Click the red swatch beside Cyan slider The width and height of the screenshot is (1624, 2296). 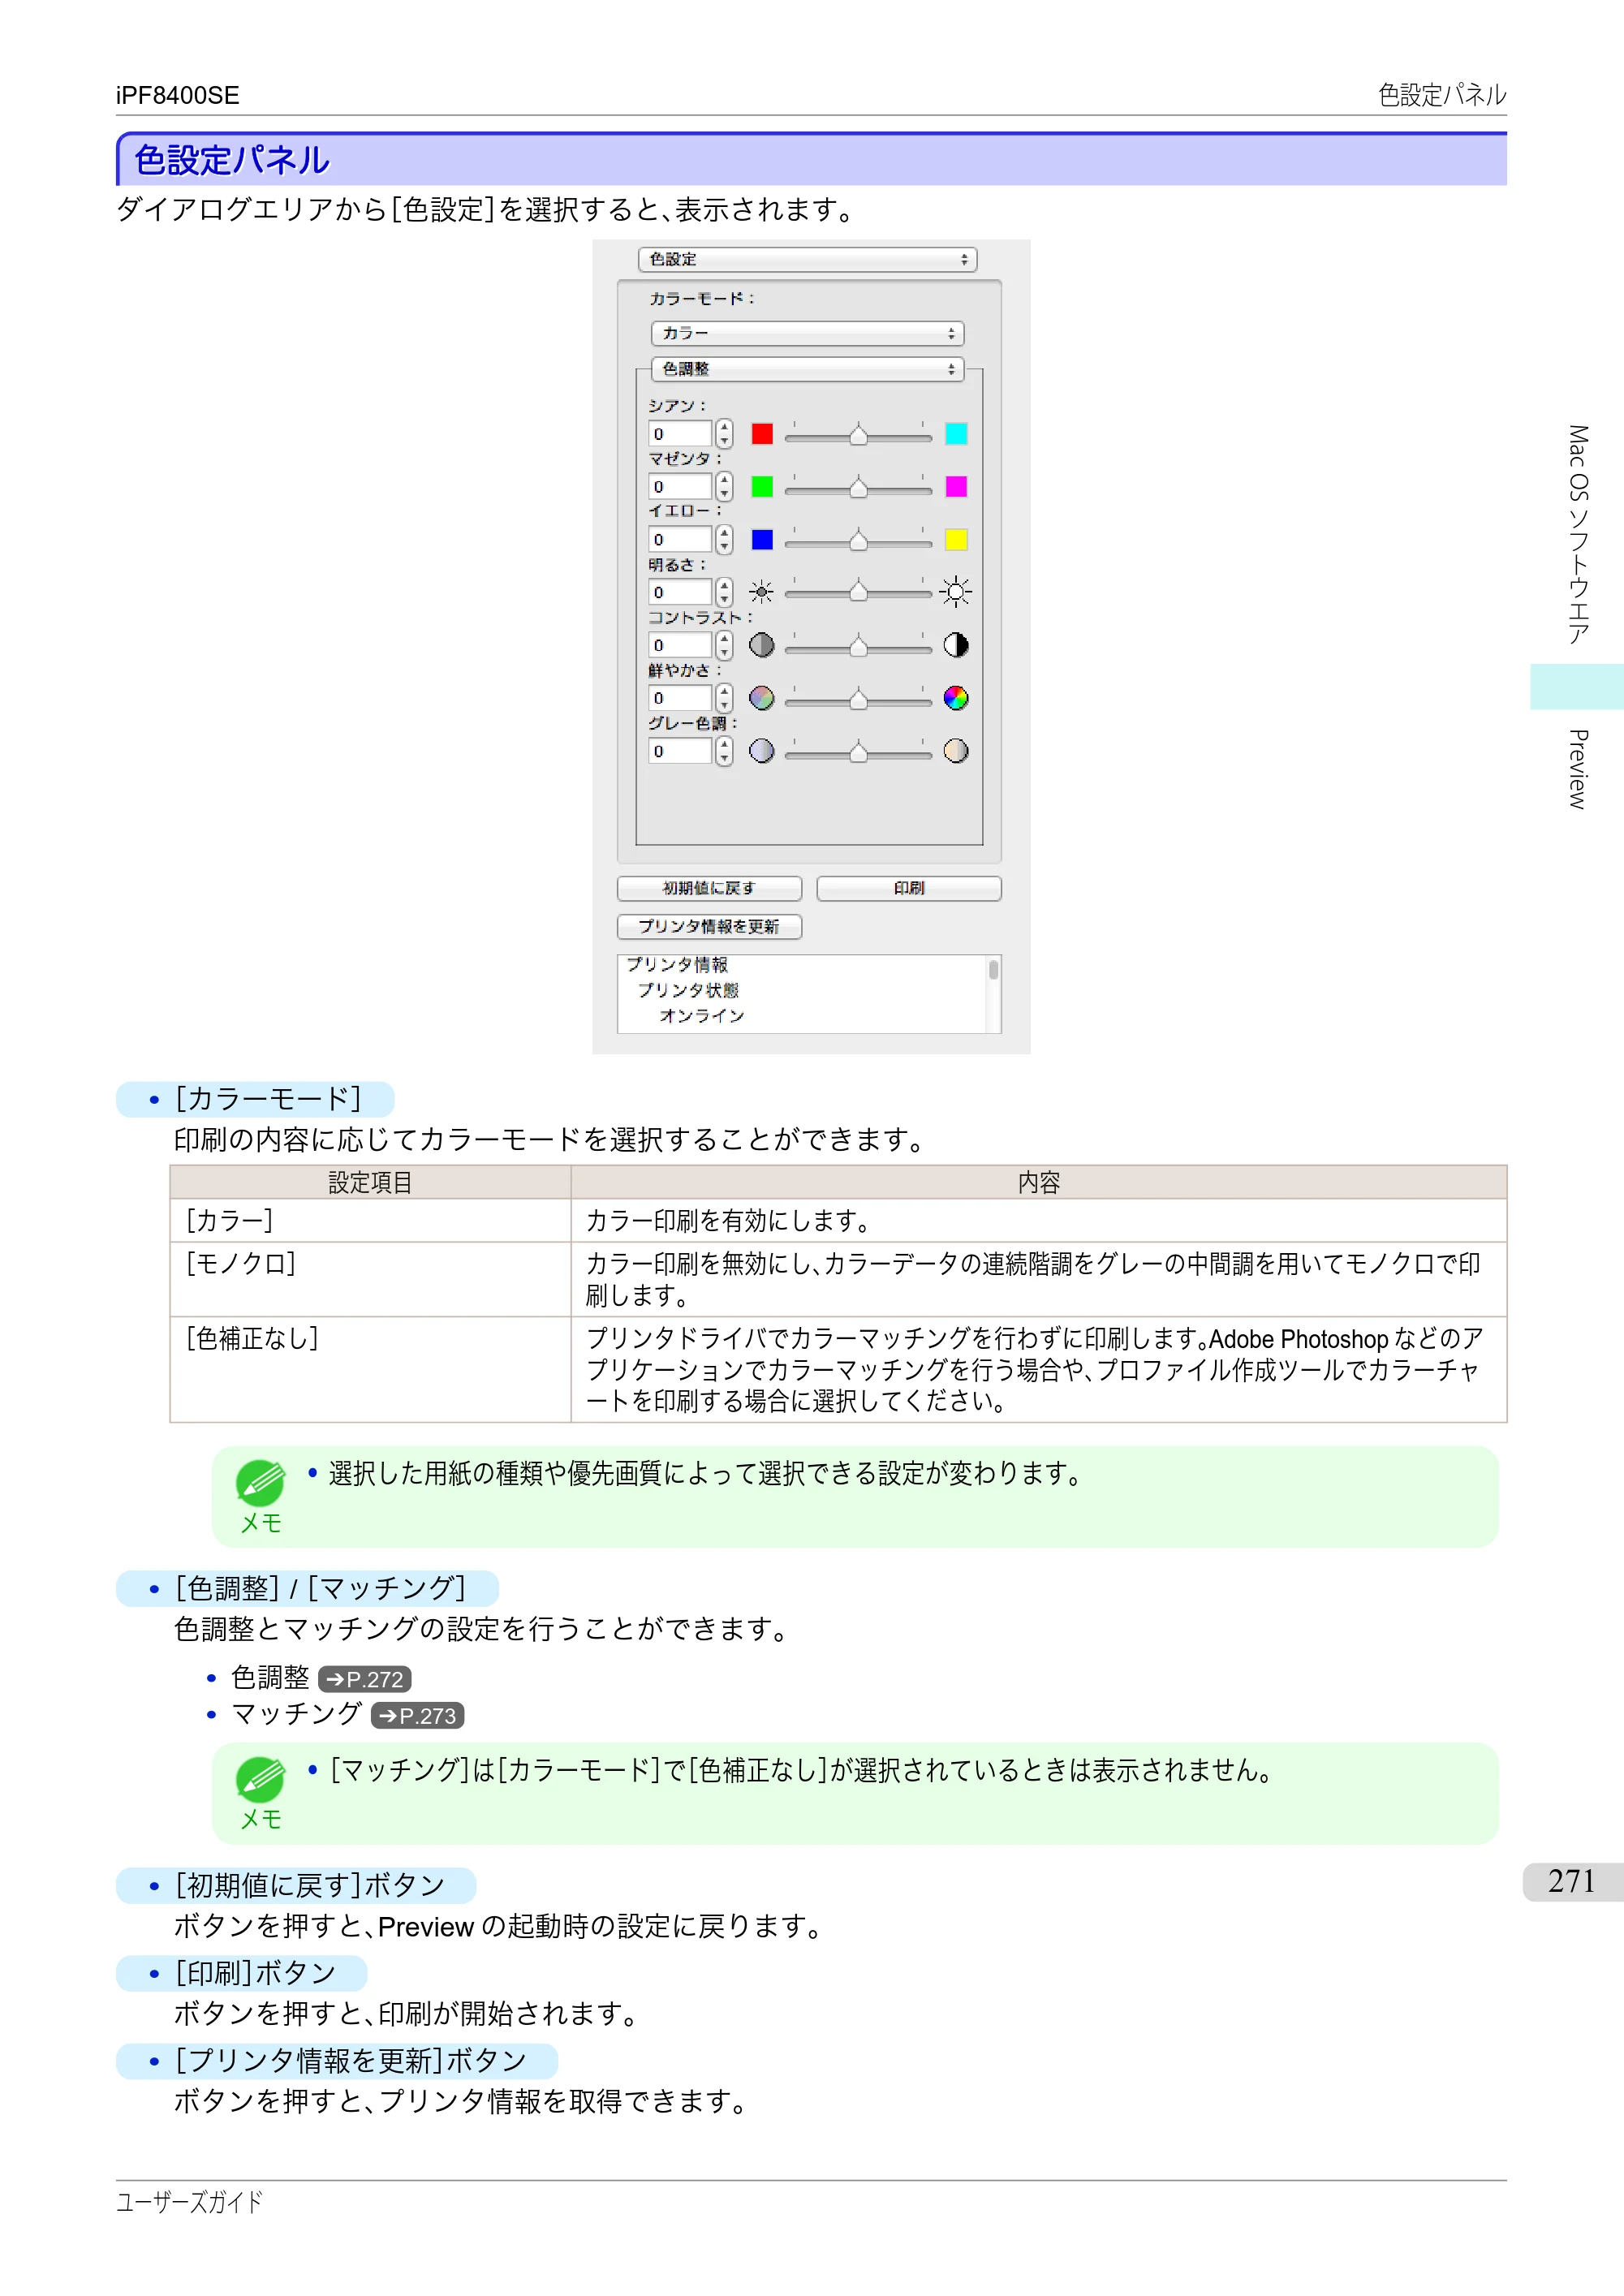click(x=762, y=433)
